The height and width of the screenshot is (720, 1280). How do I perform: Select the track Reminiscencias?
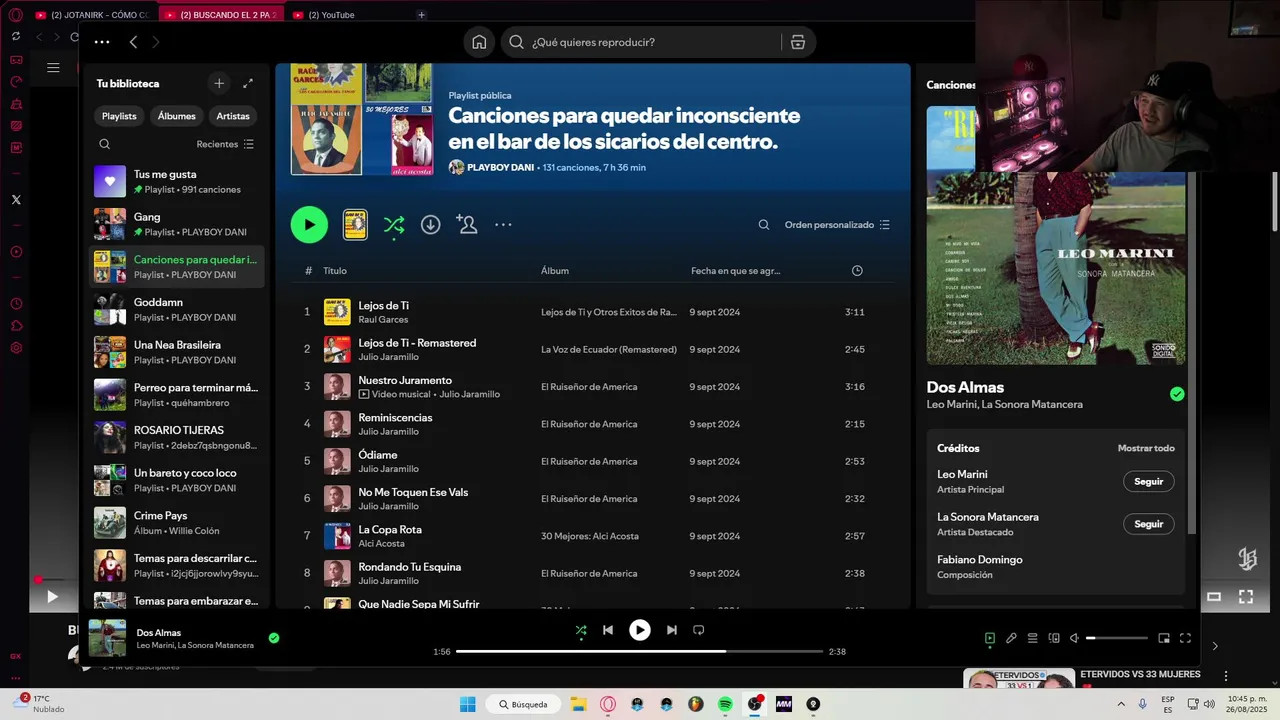pyautogui.click(x=593, y=424)
